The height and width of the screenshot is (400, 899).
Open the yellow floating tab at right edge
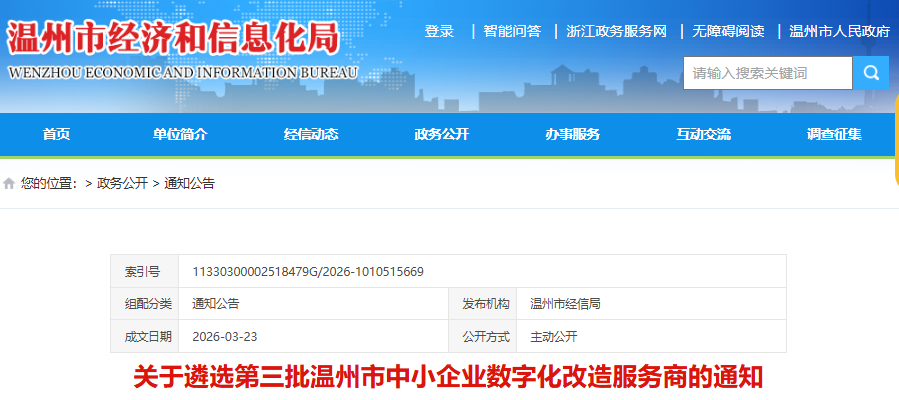[x=895, y=140]
